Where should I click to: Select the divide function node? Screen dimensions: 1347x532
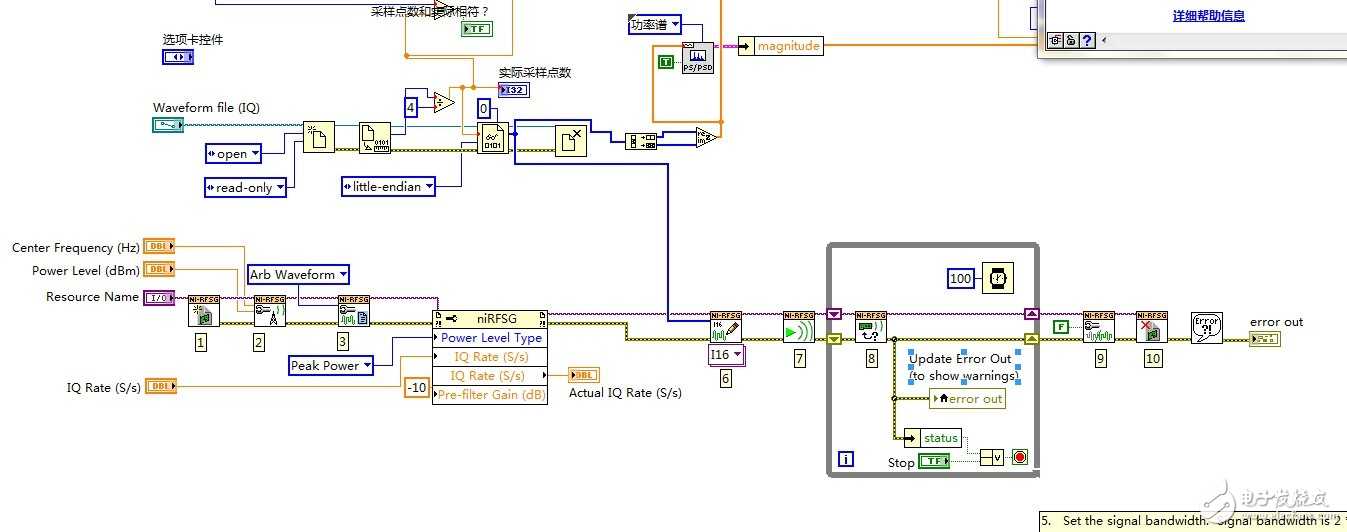tap(444, 101)
